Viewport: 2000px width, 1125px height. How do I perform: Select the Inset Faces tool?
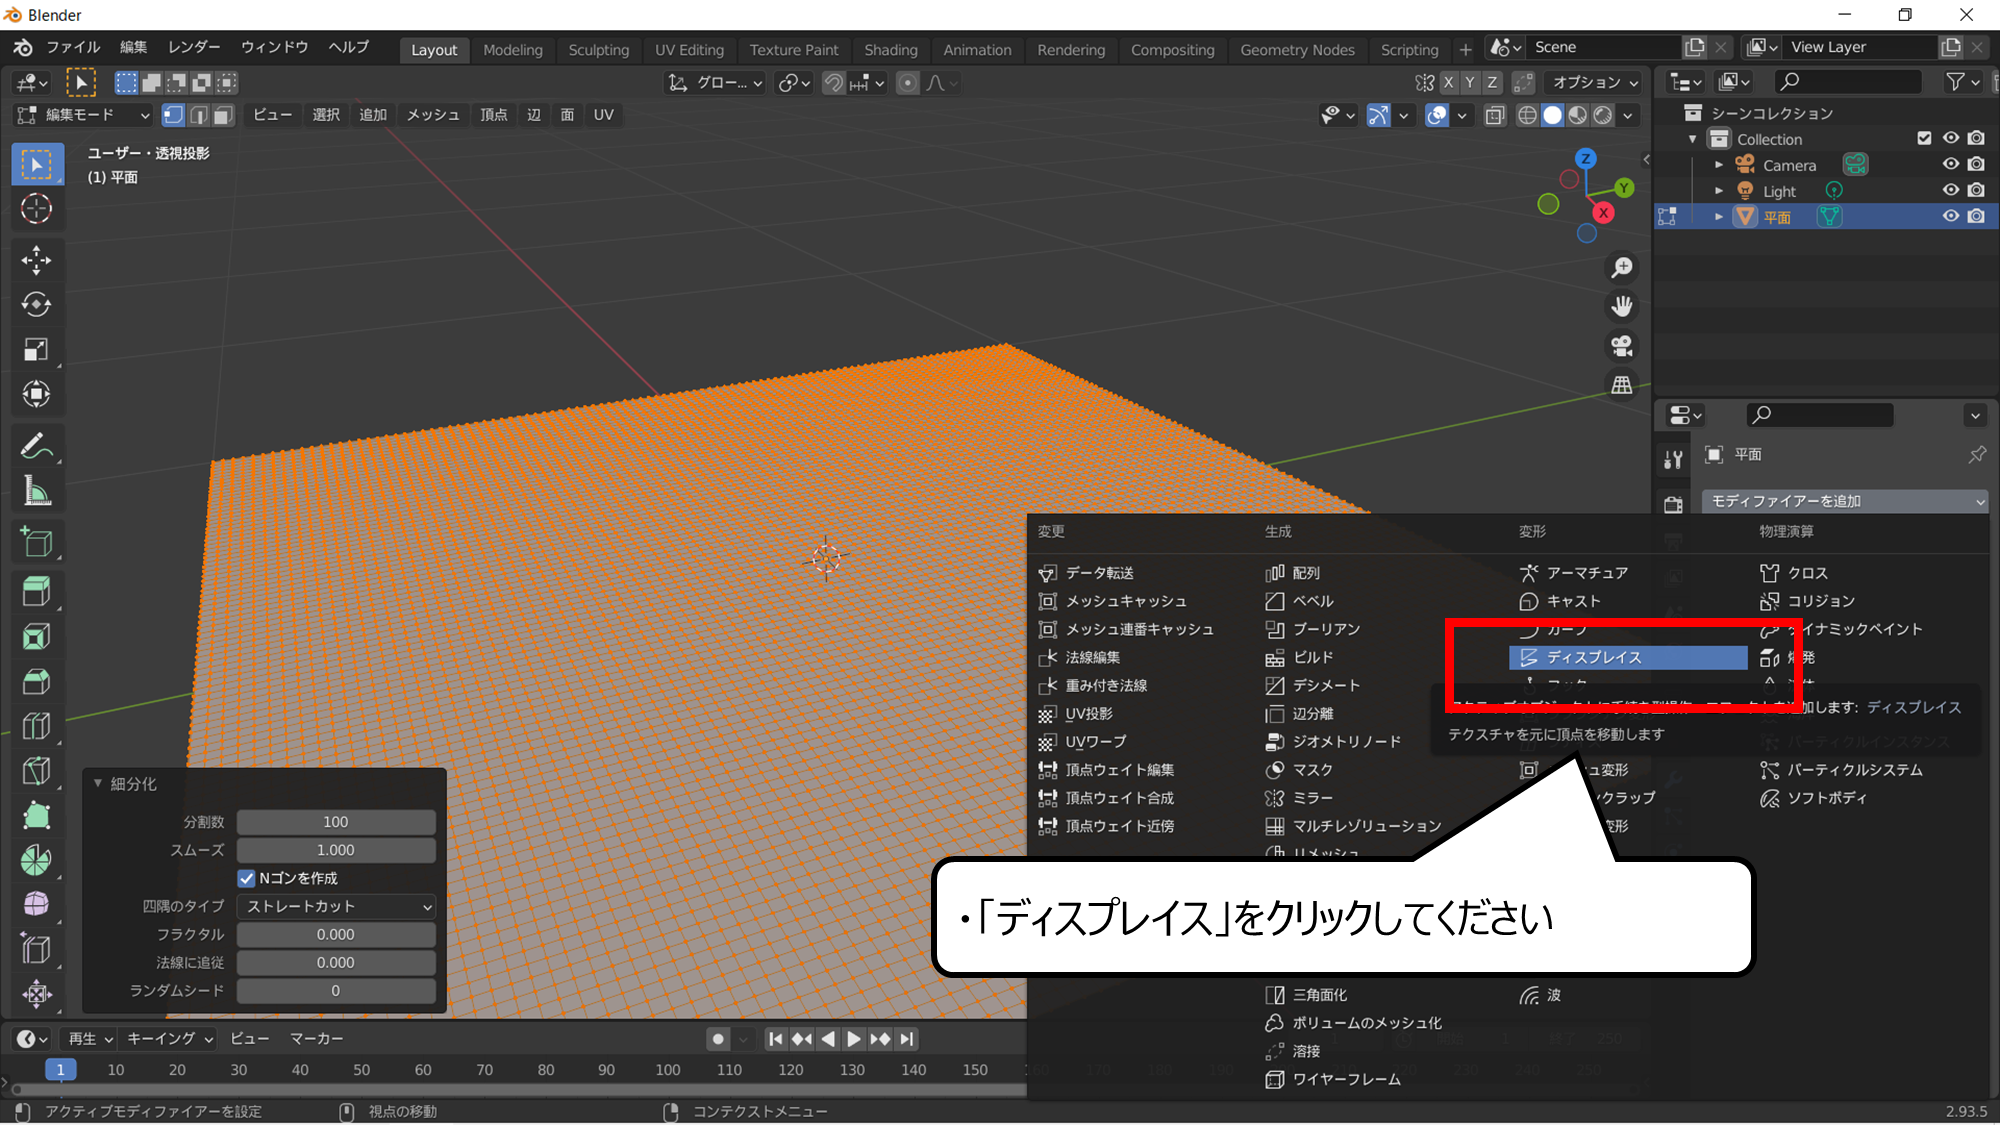[x=37, y=637]
